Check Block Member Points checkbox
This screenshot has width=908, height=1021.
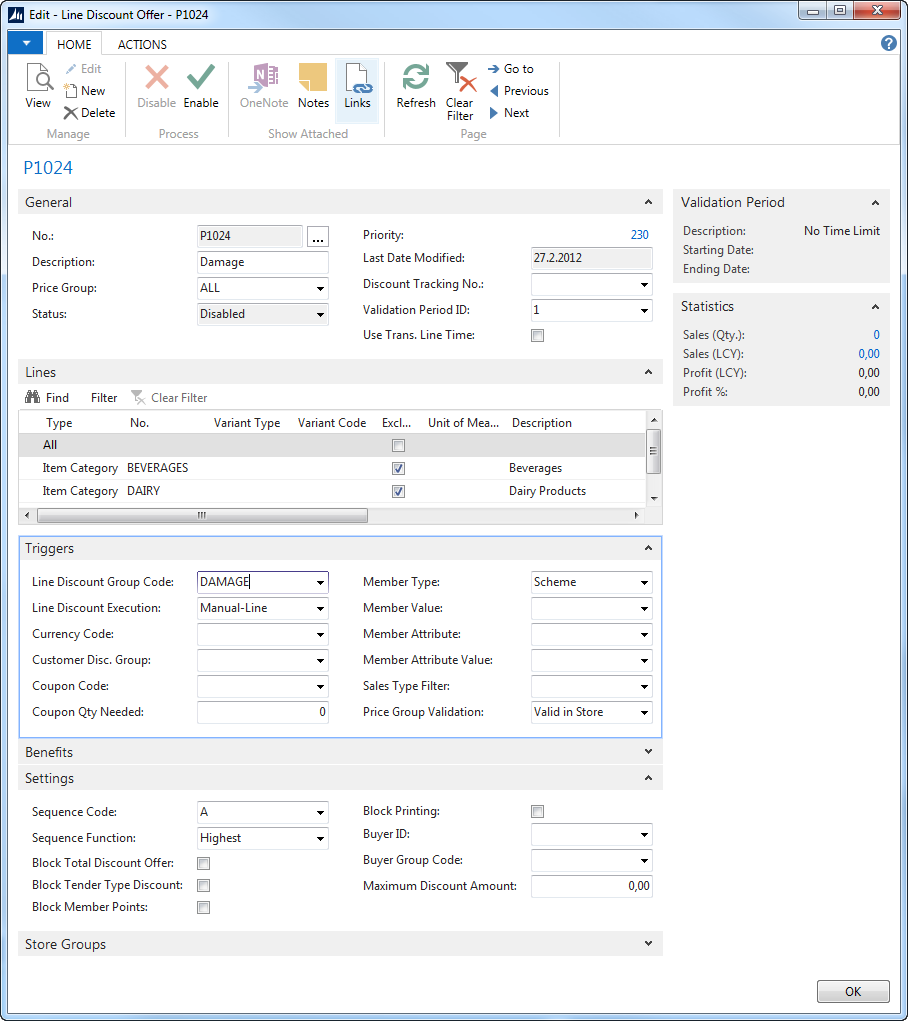coord(204,908)
